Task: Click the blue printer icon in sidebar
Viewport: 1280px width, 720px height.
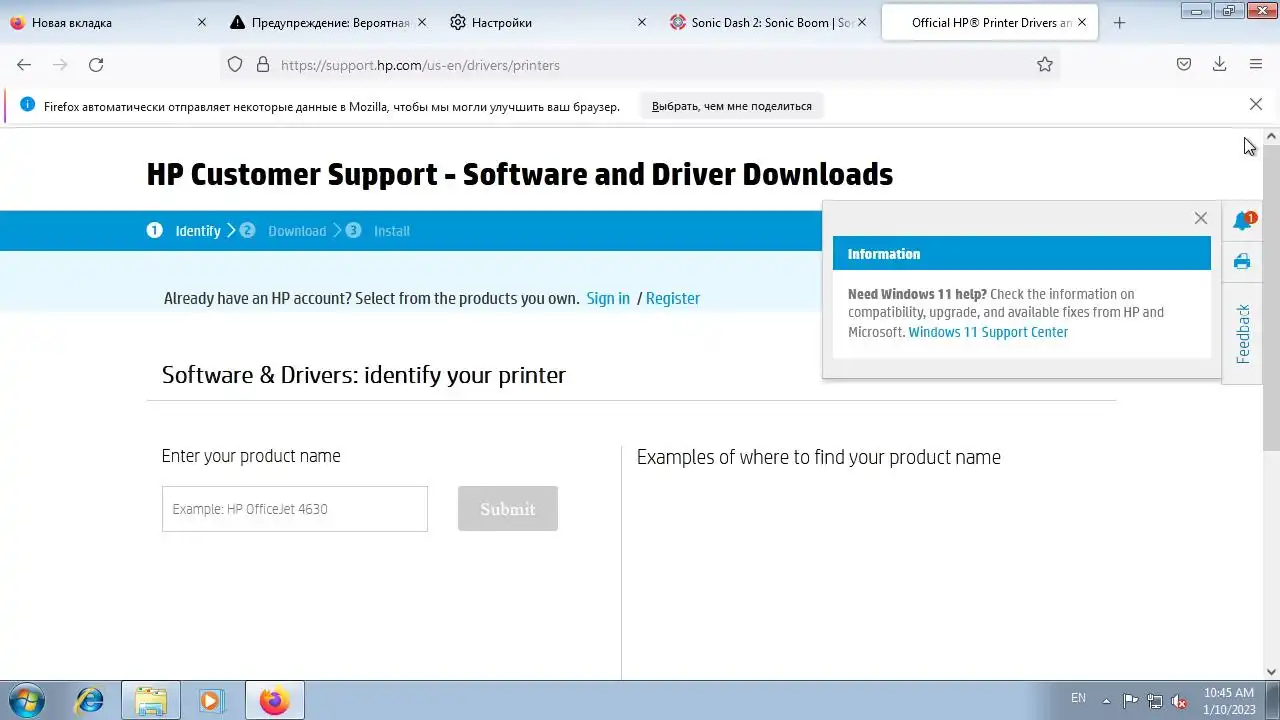Action: coord(1242,261)
